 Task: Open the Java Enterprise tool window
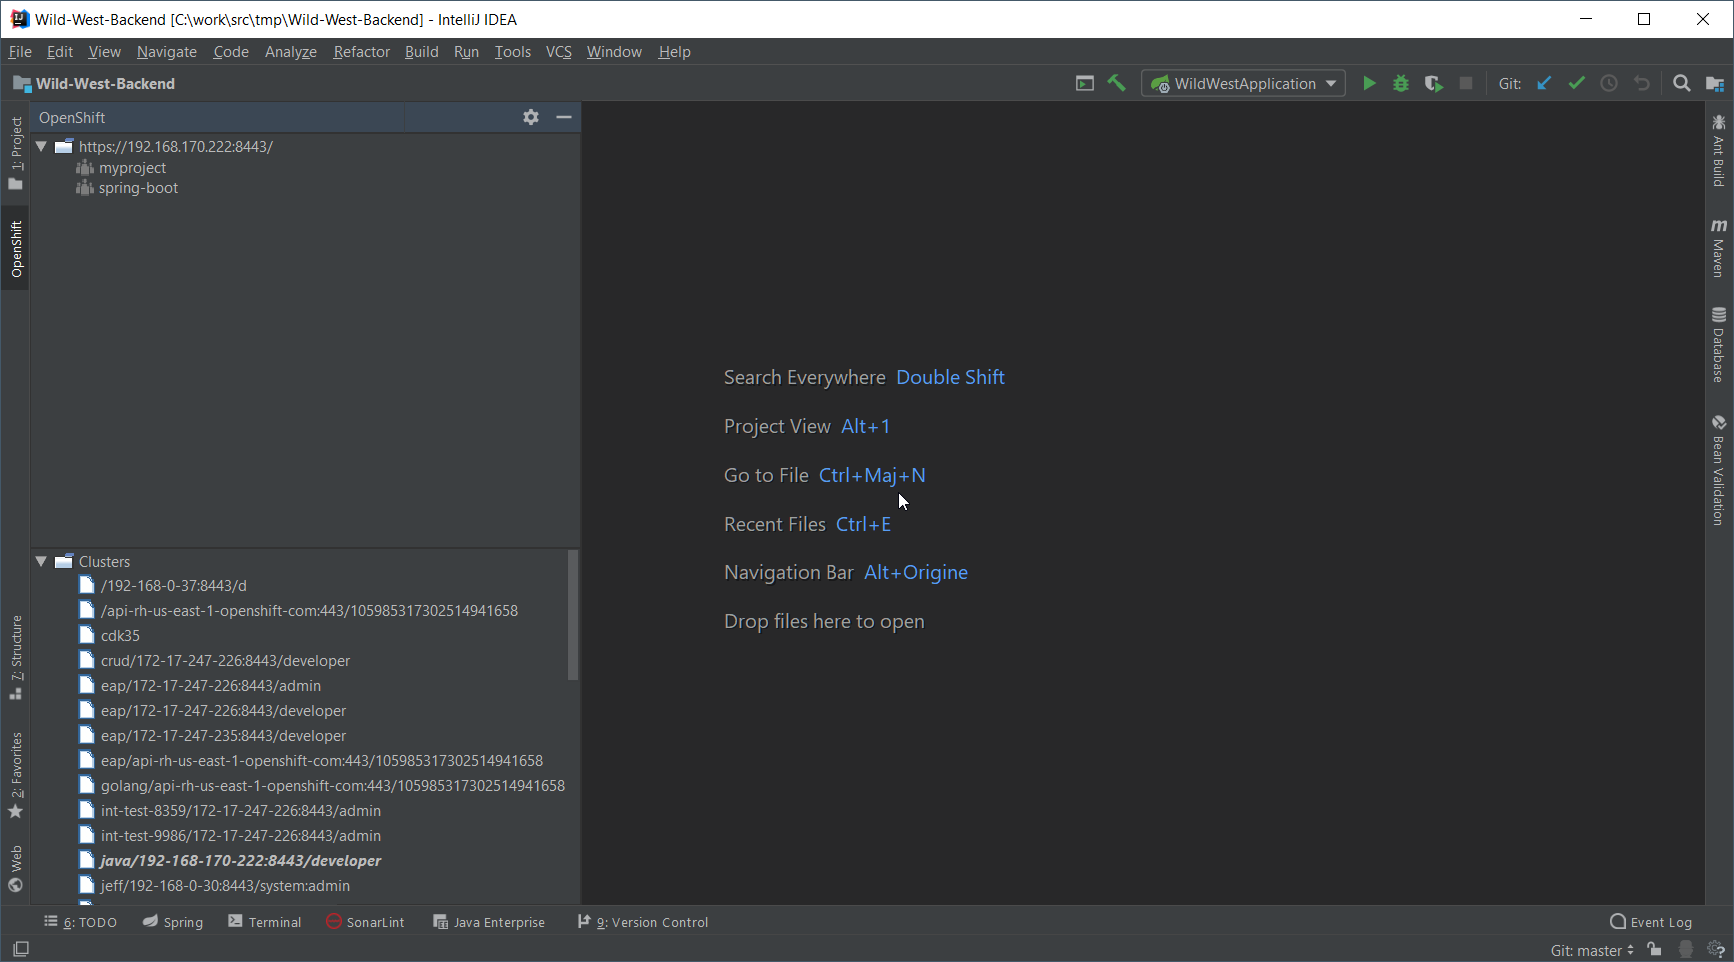pos(489,922)
